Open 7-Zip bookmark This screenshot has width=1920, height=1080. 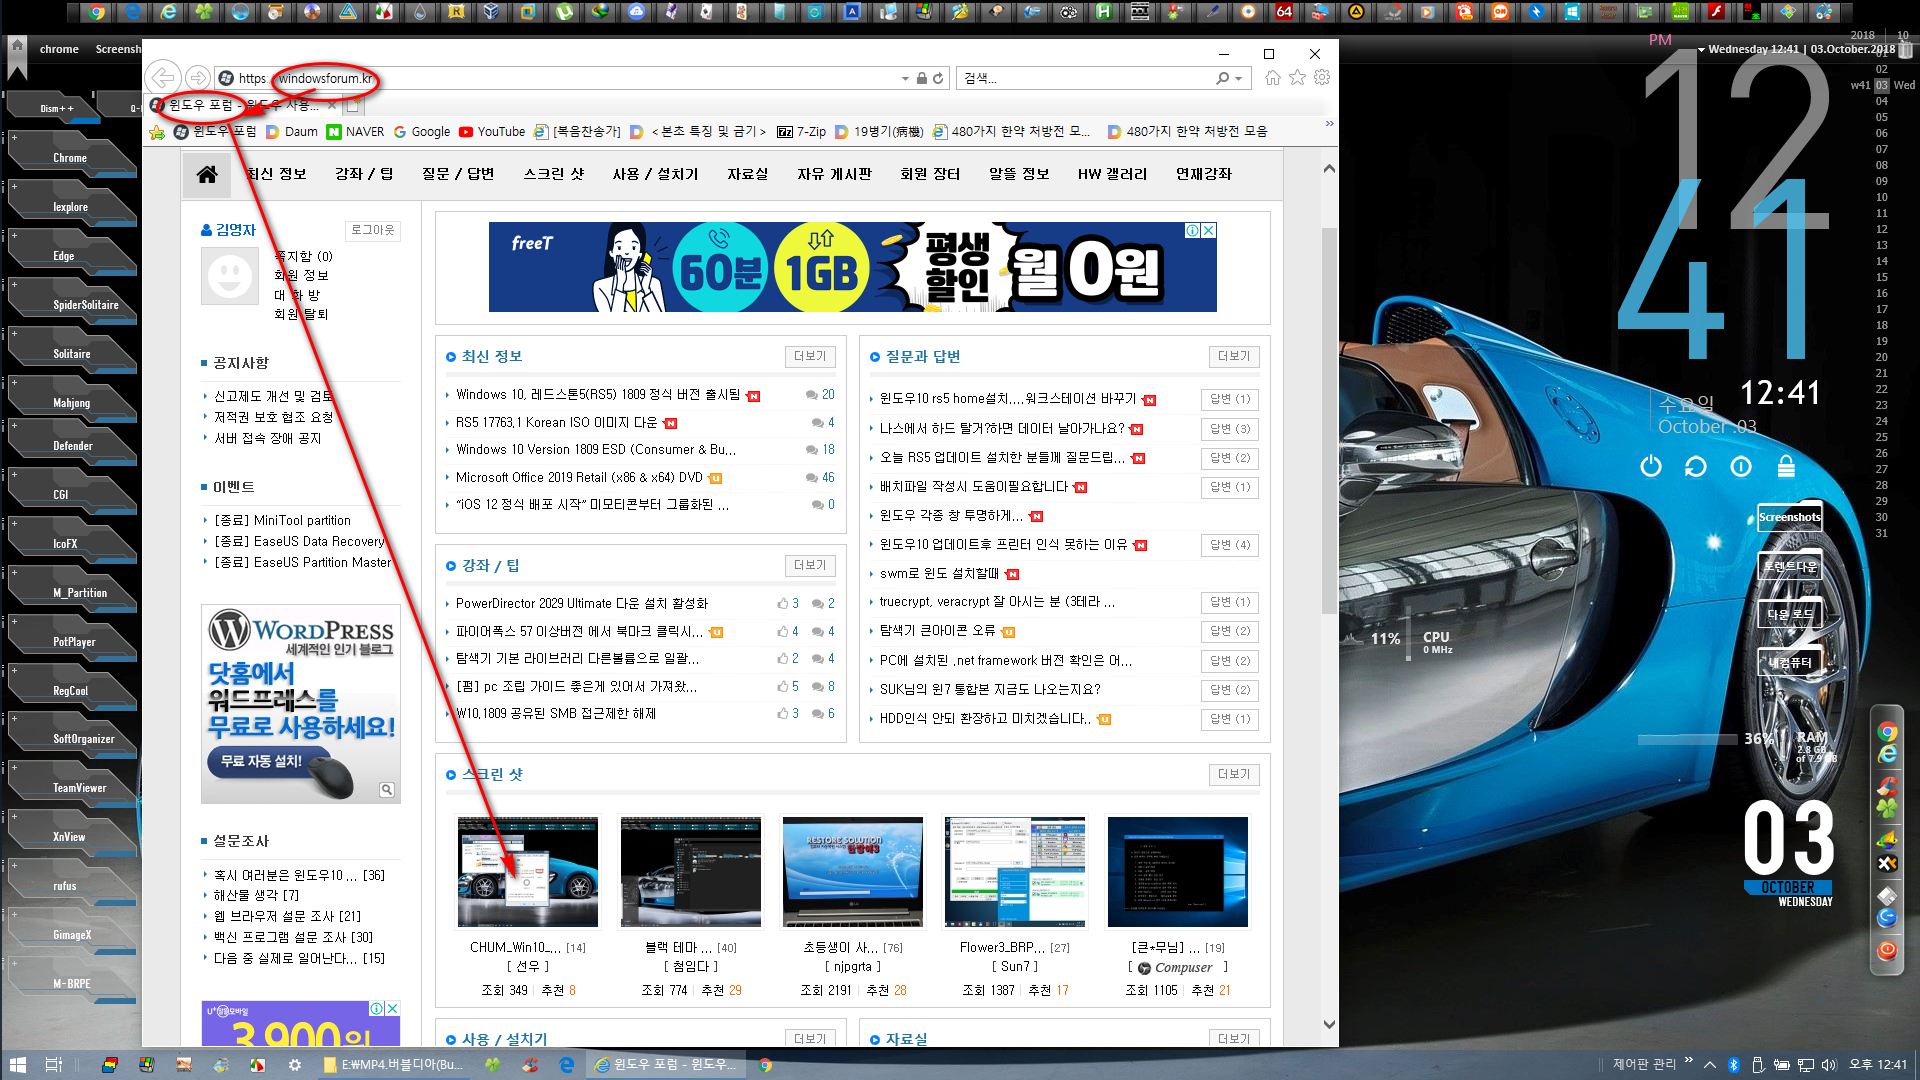click(801, 131)
